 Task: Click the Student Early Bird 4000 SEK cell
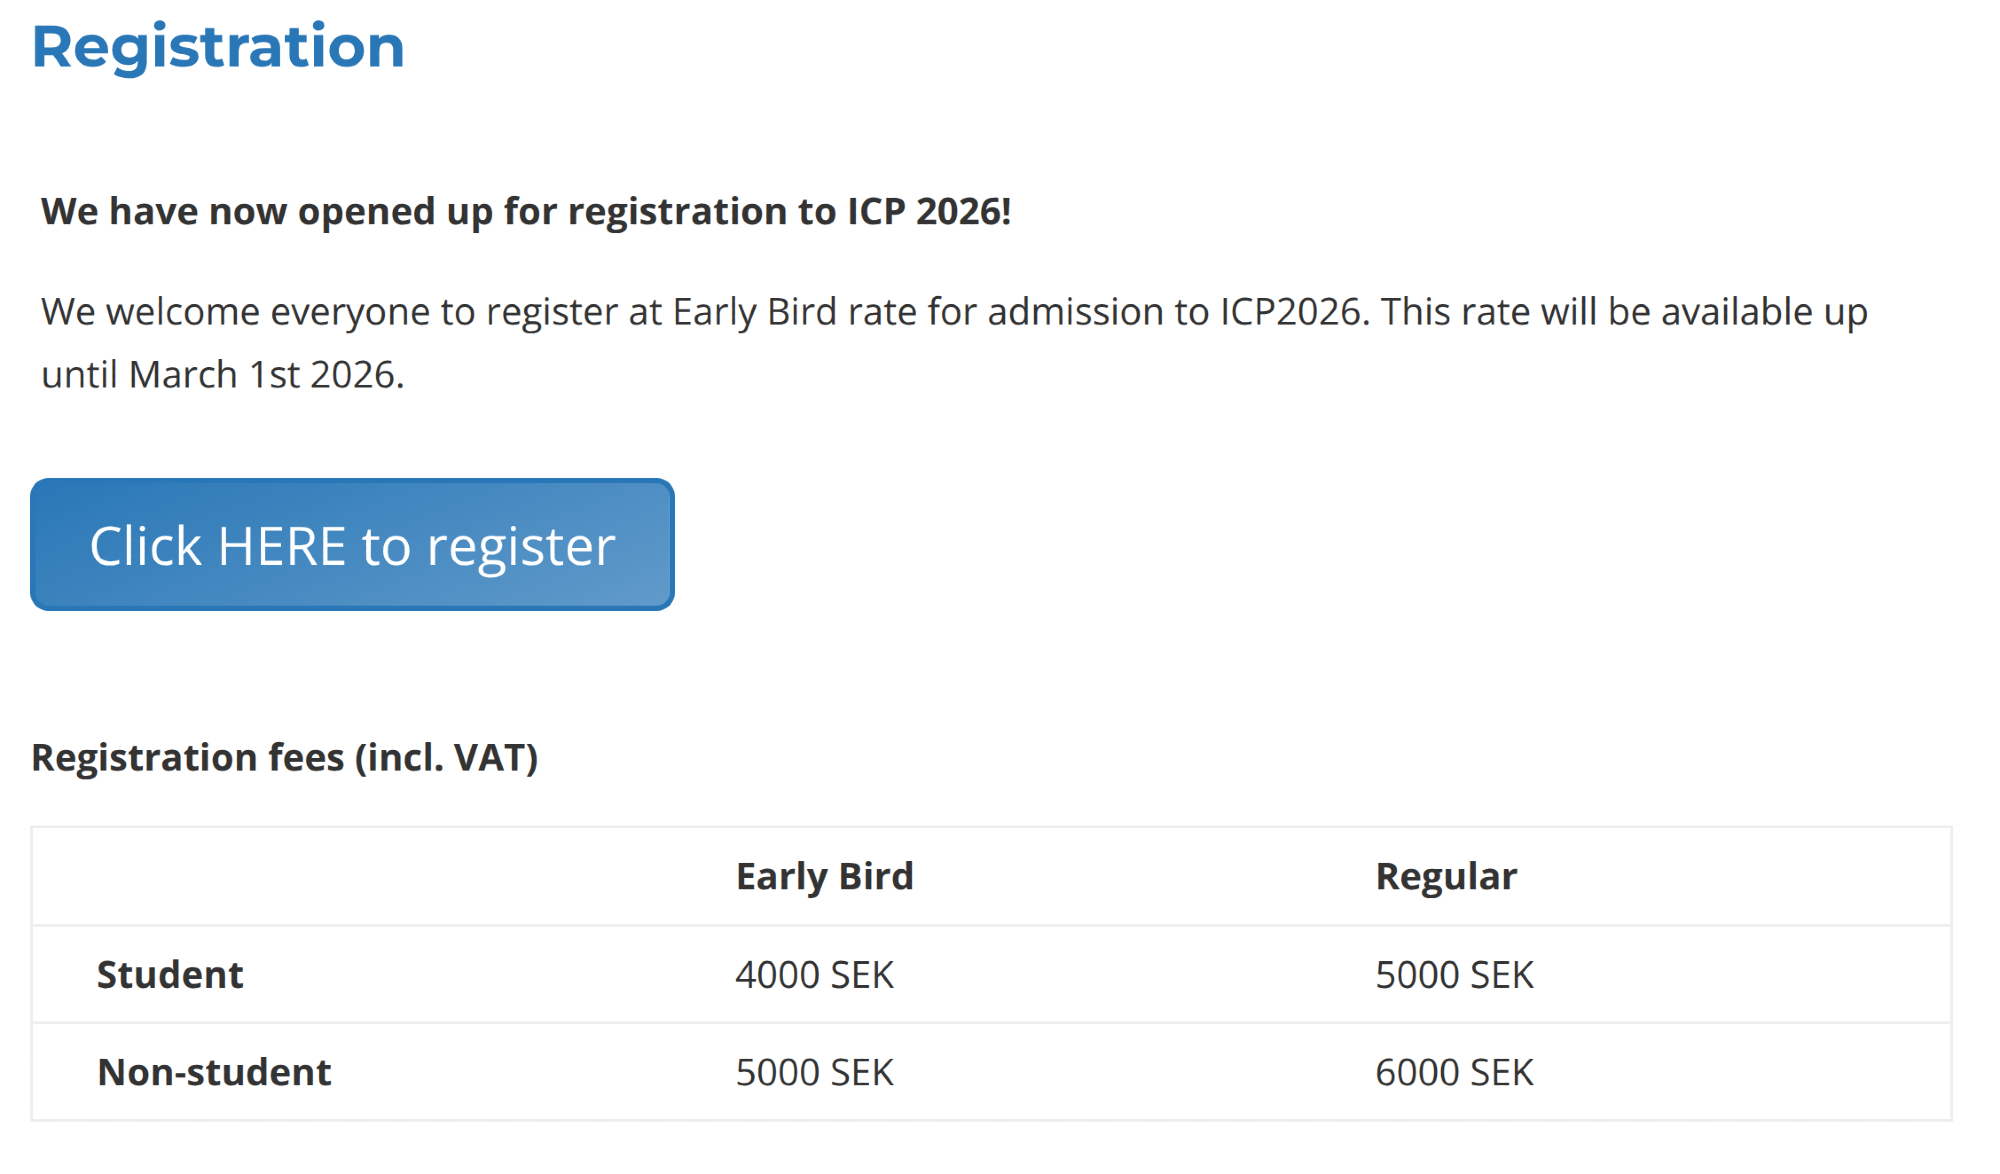tap(814, 975)
